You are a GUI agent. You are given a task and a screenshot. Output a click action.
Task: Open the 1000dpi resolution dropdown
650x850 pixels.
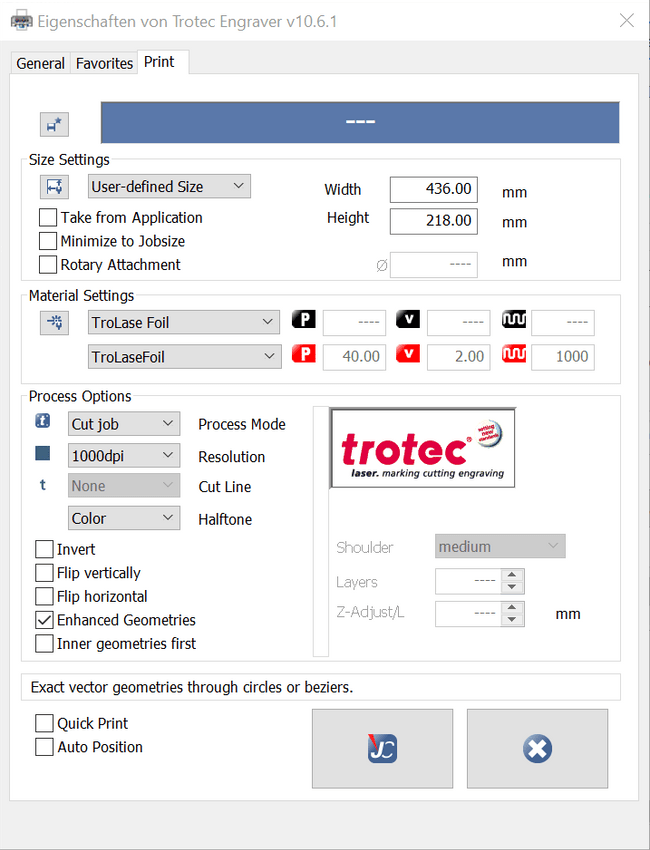[124, 456]
